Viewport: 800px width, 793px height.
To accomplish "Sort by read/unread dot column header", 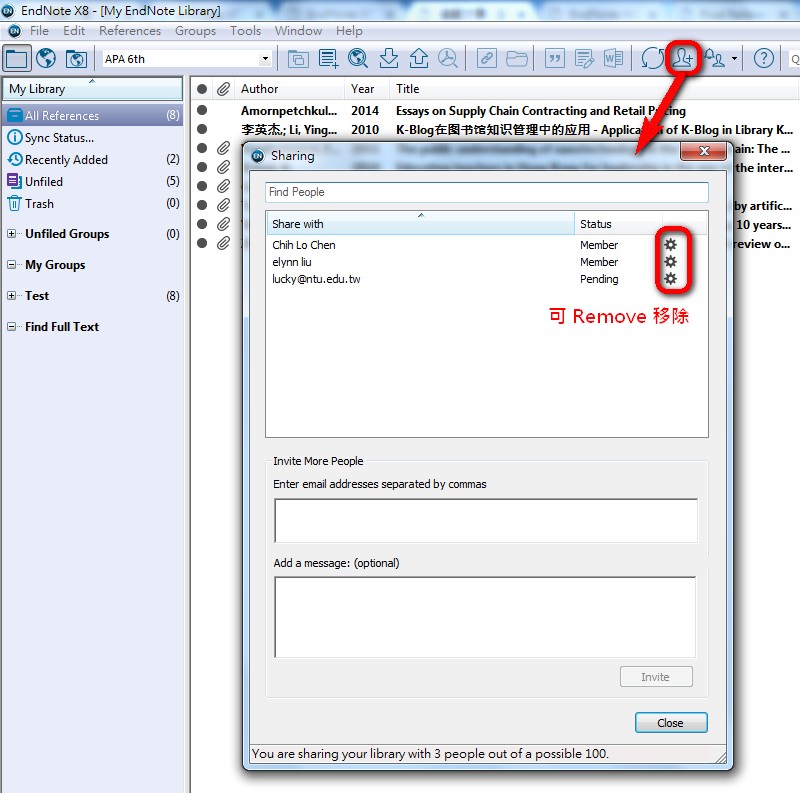I will pos(202,89).
